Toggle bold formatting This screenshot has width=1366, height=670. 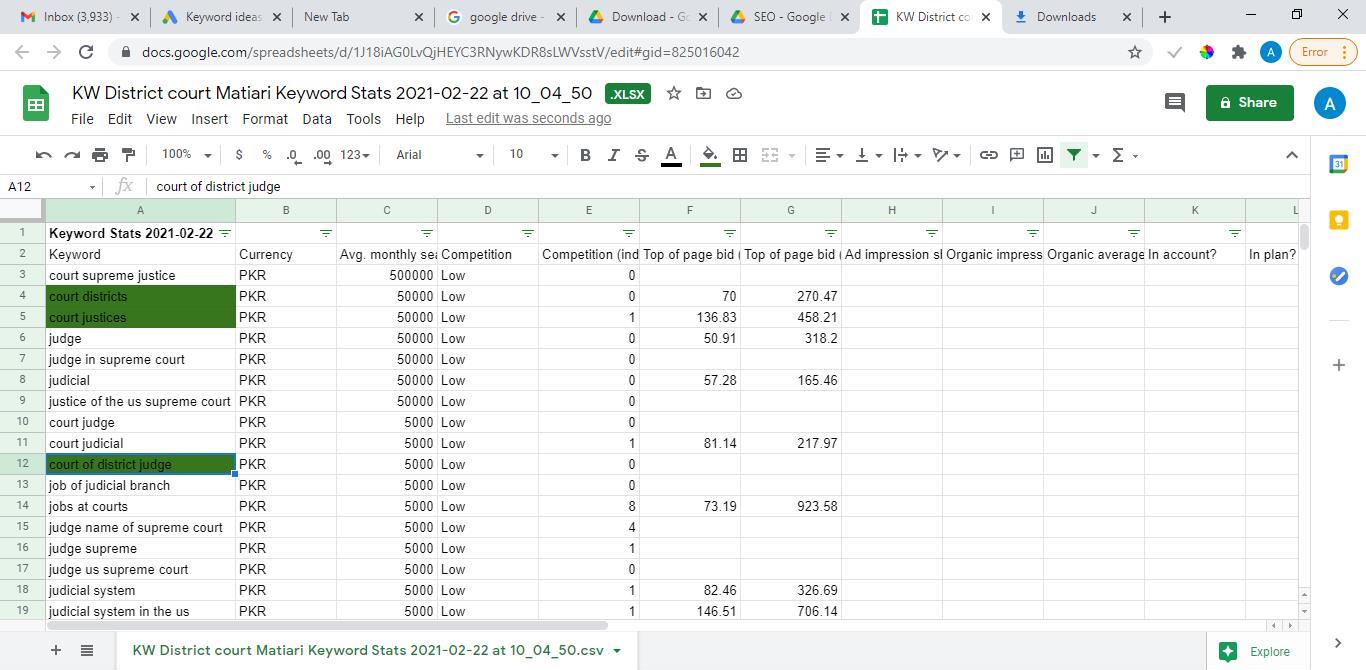[x=585, y=155]
